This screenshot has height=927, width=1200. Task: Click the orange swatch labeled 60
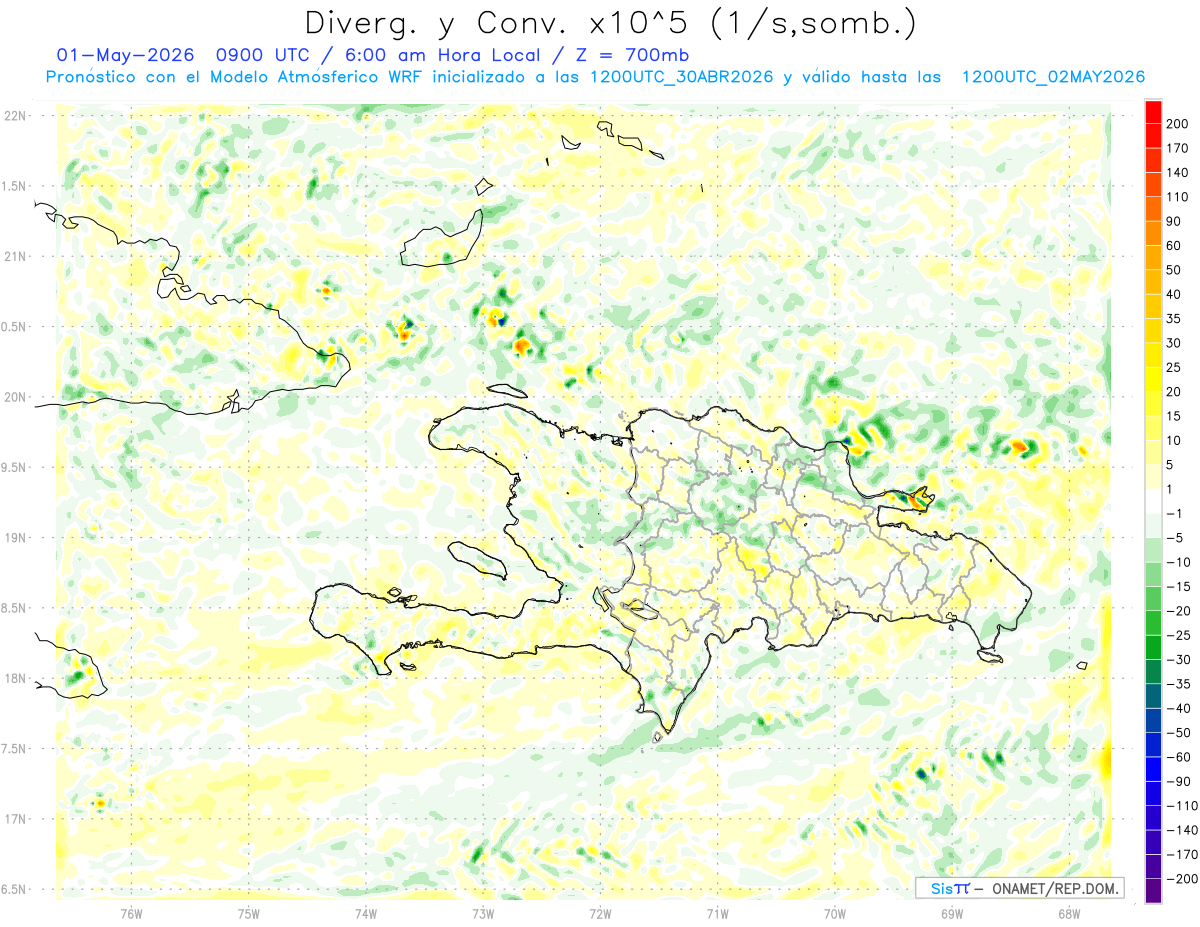[1153, 233]
